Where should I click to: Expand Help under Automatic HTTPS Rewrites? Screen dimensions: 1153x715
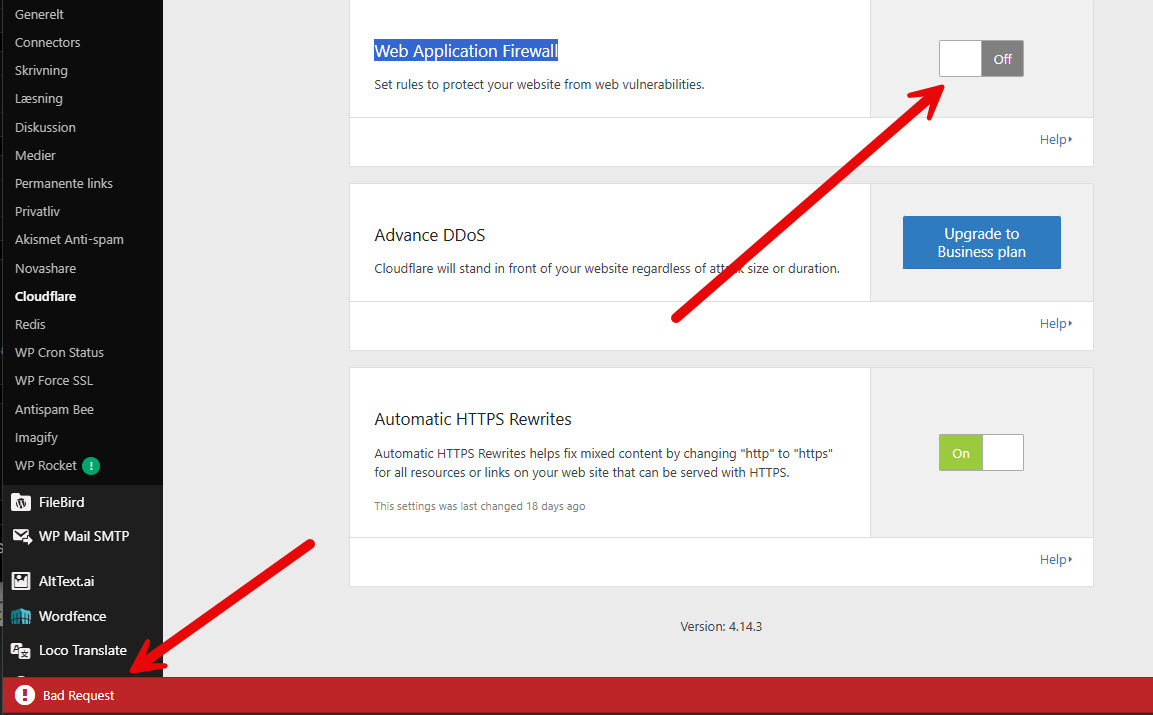pyautogui.click(x=1055, y=560)
